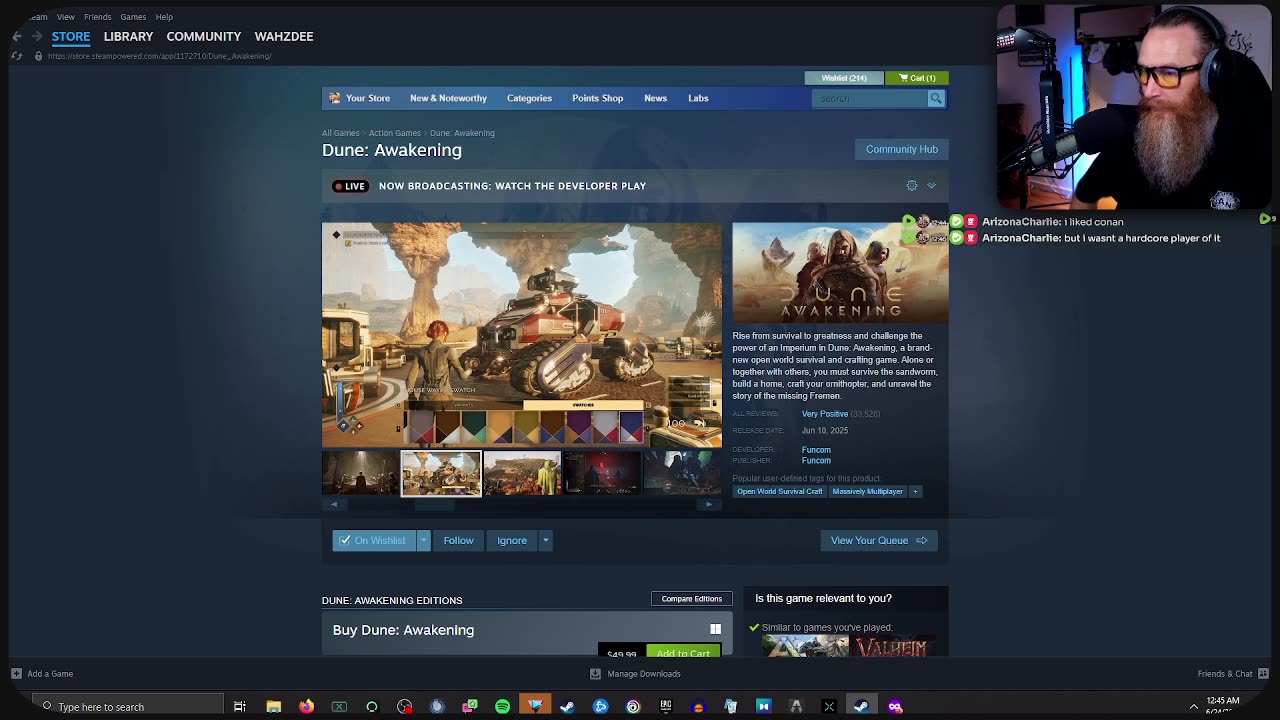The width and height of the screenshot is (1280, 720).
Task: Expand more tags with the plus button
Action: [915, 492]
